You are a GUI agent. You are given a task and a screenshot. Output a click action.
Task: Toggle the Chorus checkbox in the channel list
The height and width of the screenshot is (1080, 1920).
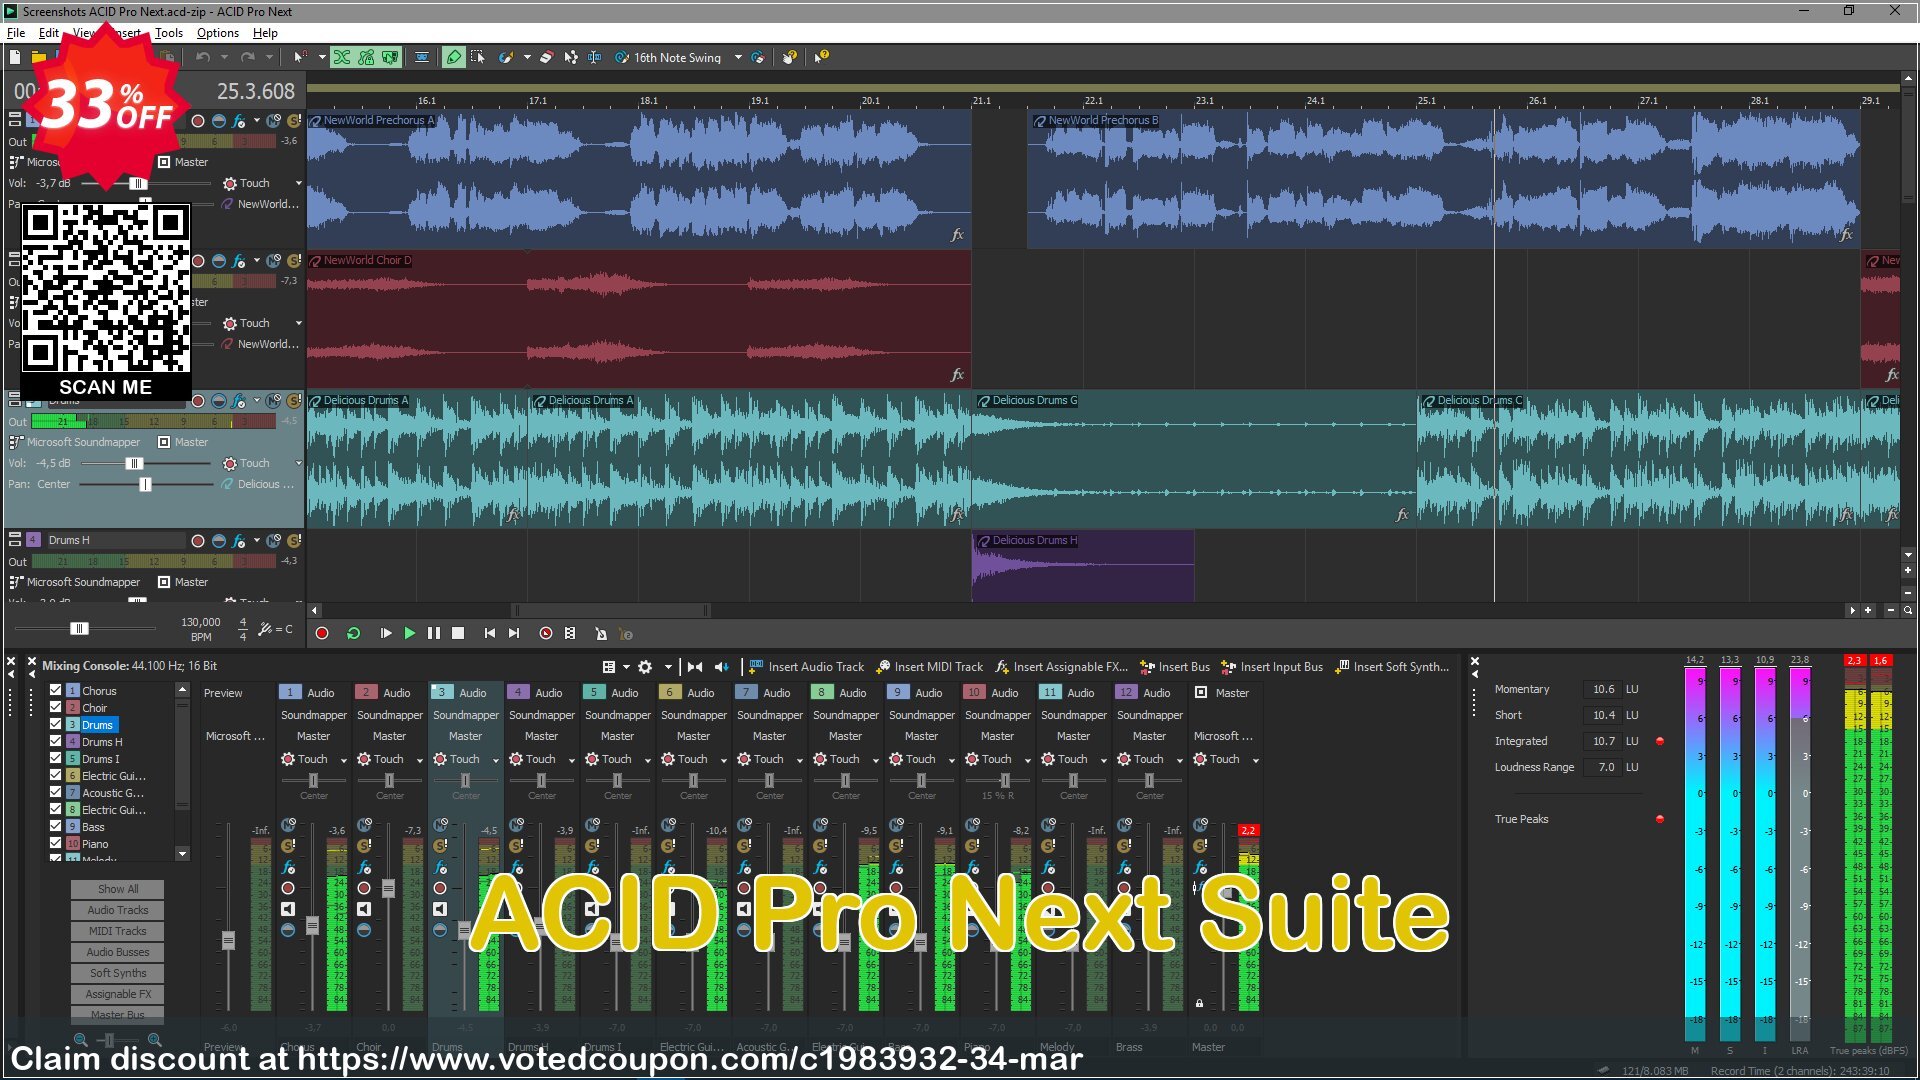(56, 690)
